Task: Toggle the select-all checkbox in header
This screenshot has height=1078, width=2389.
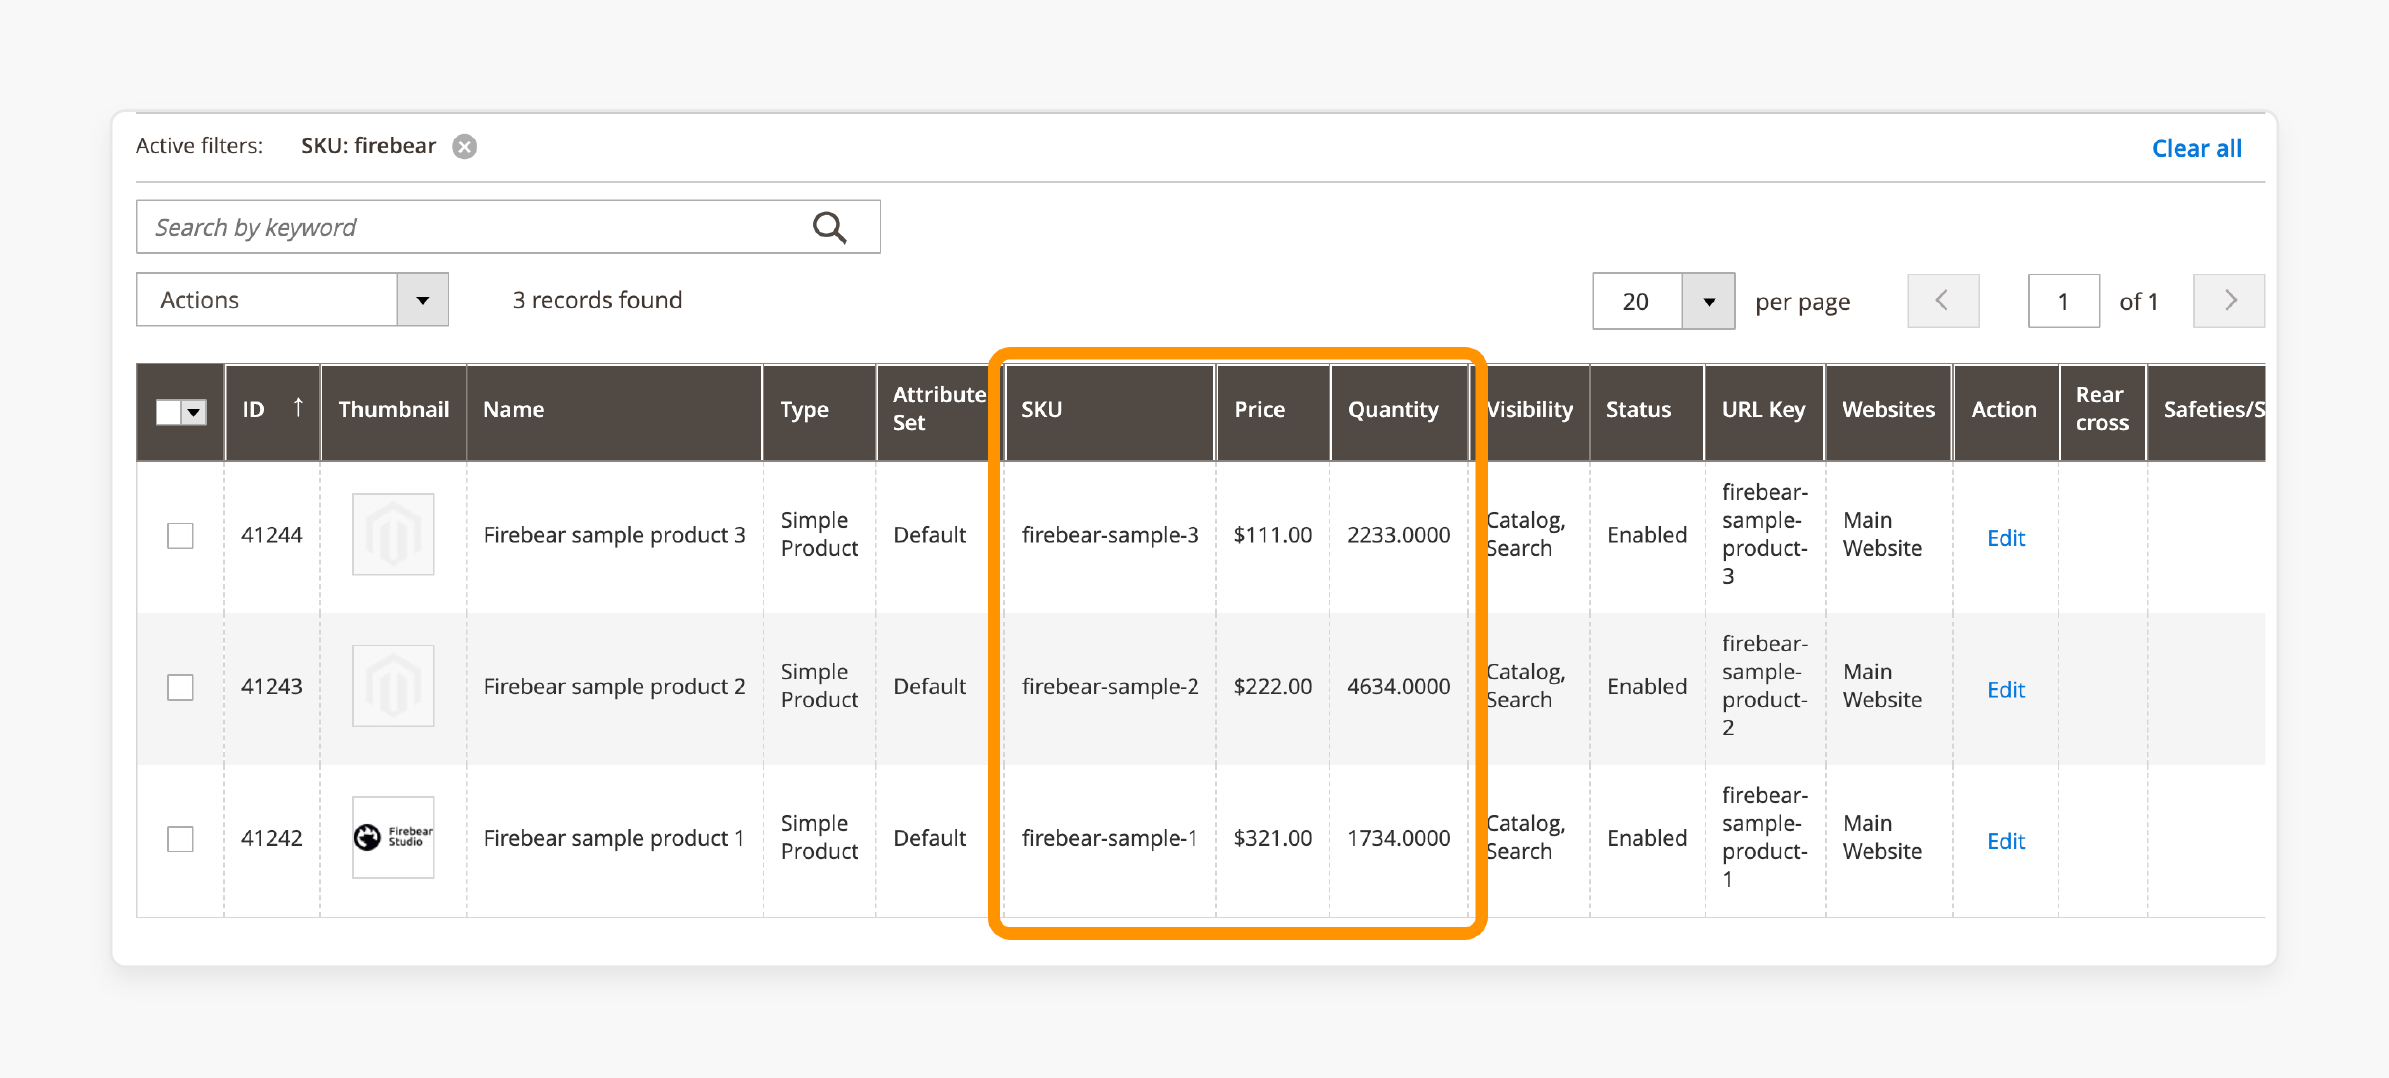Action: pos(166,411)
